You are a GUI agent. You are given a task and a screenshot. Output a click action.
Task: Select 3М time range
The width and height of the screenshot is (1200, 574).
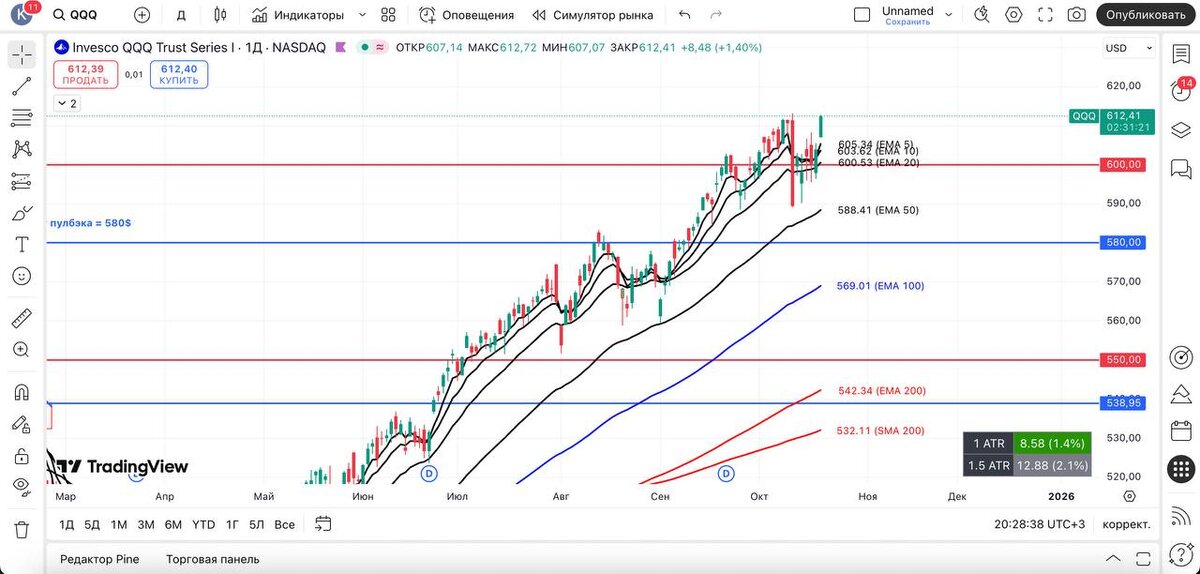click(146, 524)
